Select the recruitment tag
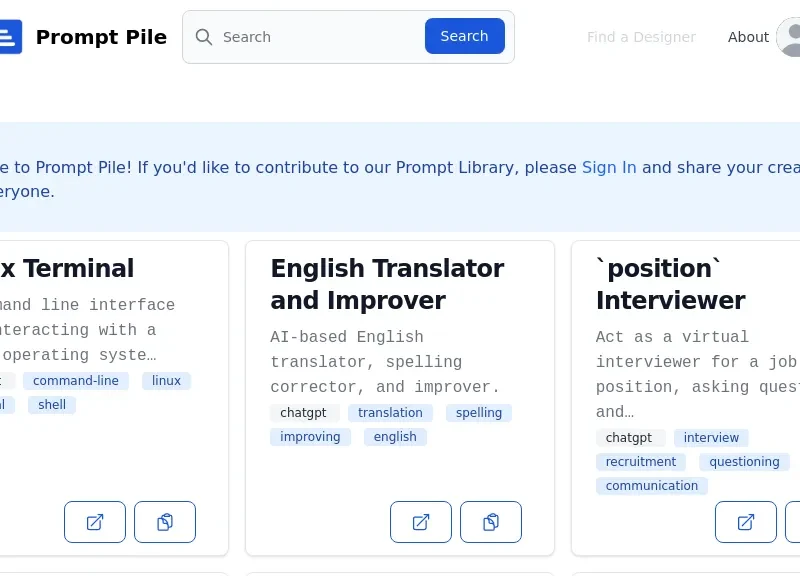 640,462
